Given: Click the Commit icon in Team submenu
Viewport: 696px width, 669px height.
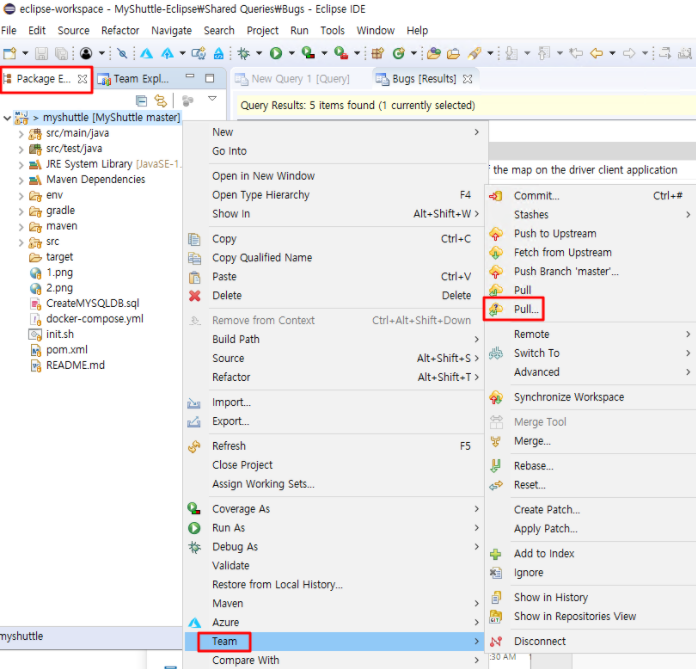Looking at the screenshot, I should (496, 196).
